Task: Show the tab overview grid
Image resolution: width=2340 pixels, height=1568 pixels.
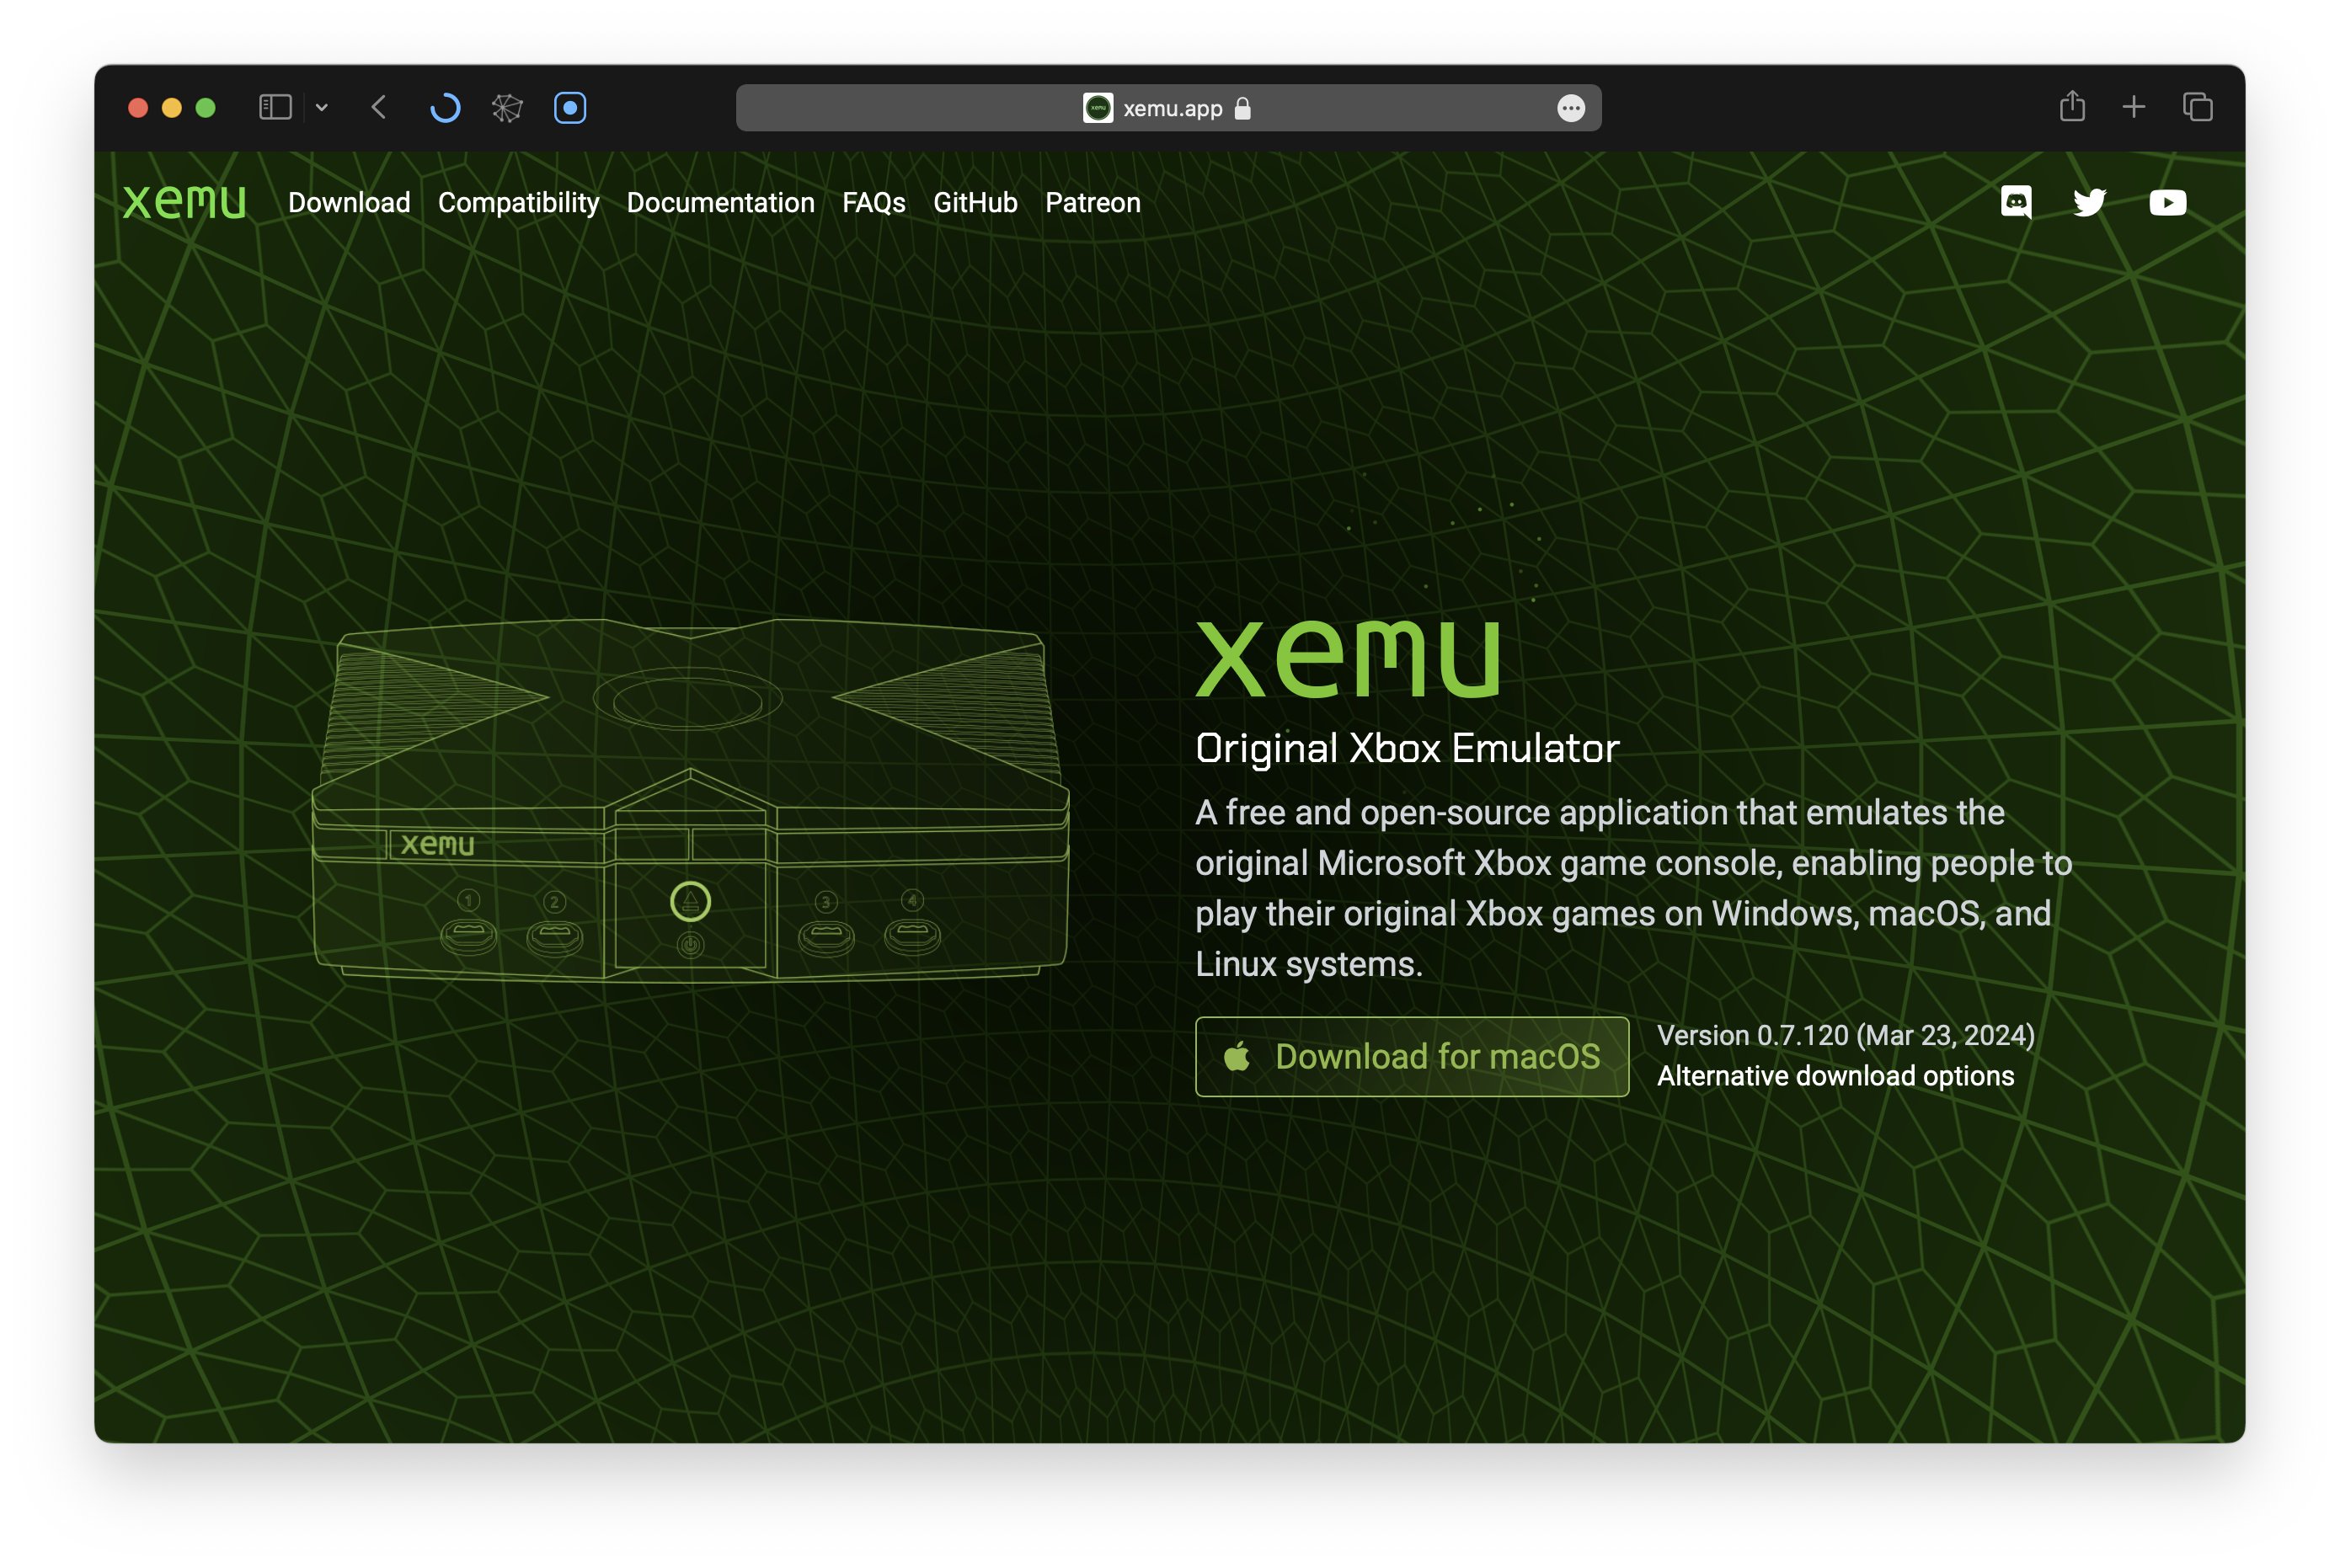Action: coord(2197,107)
